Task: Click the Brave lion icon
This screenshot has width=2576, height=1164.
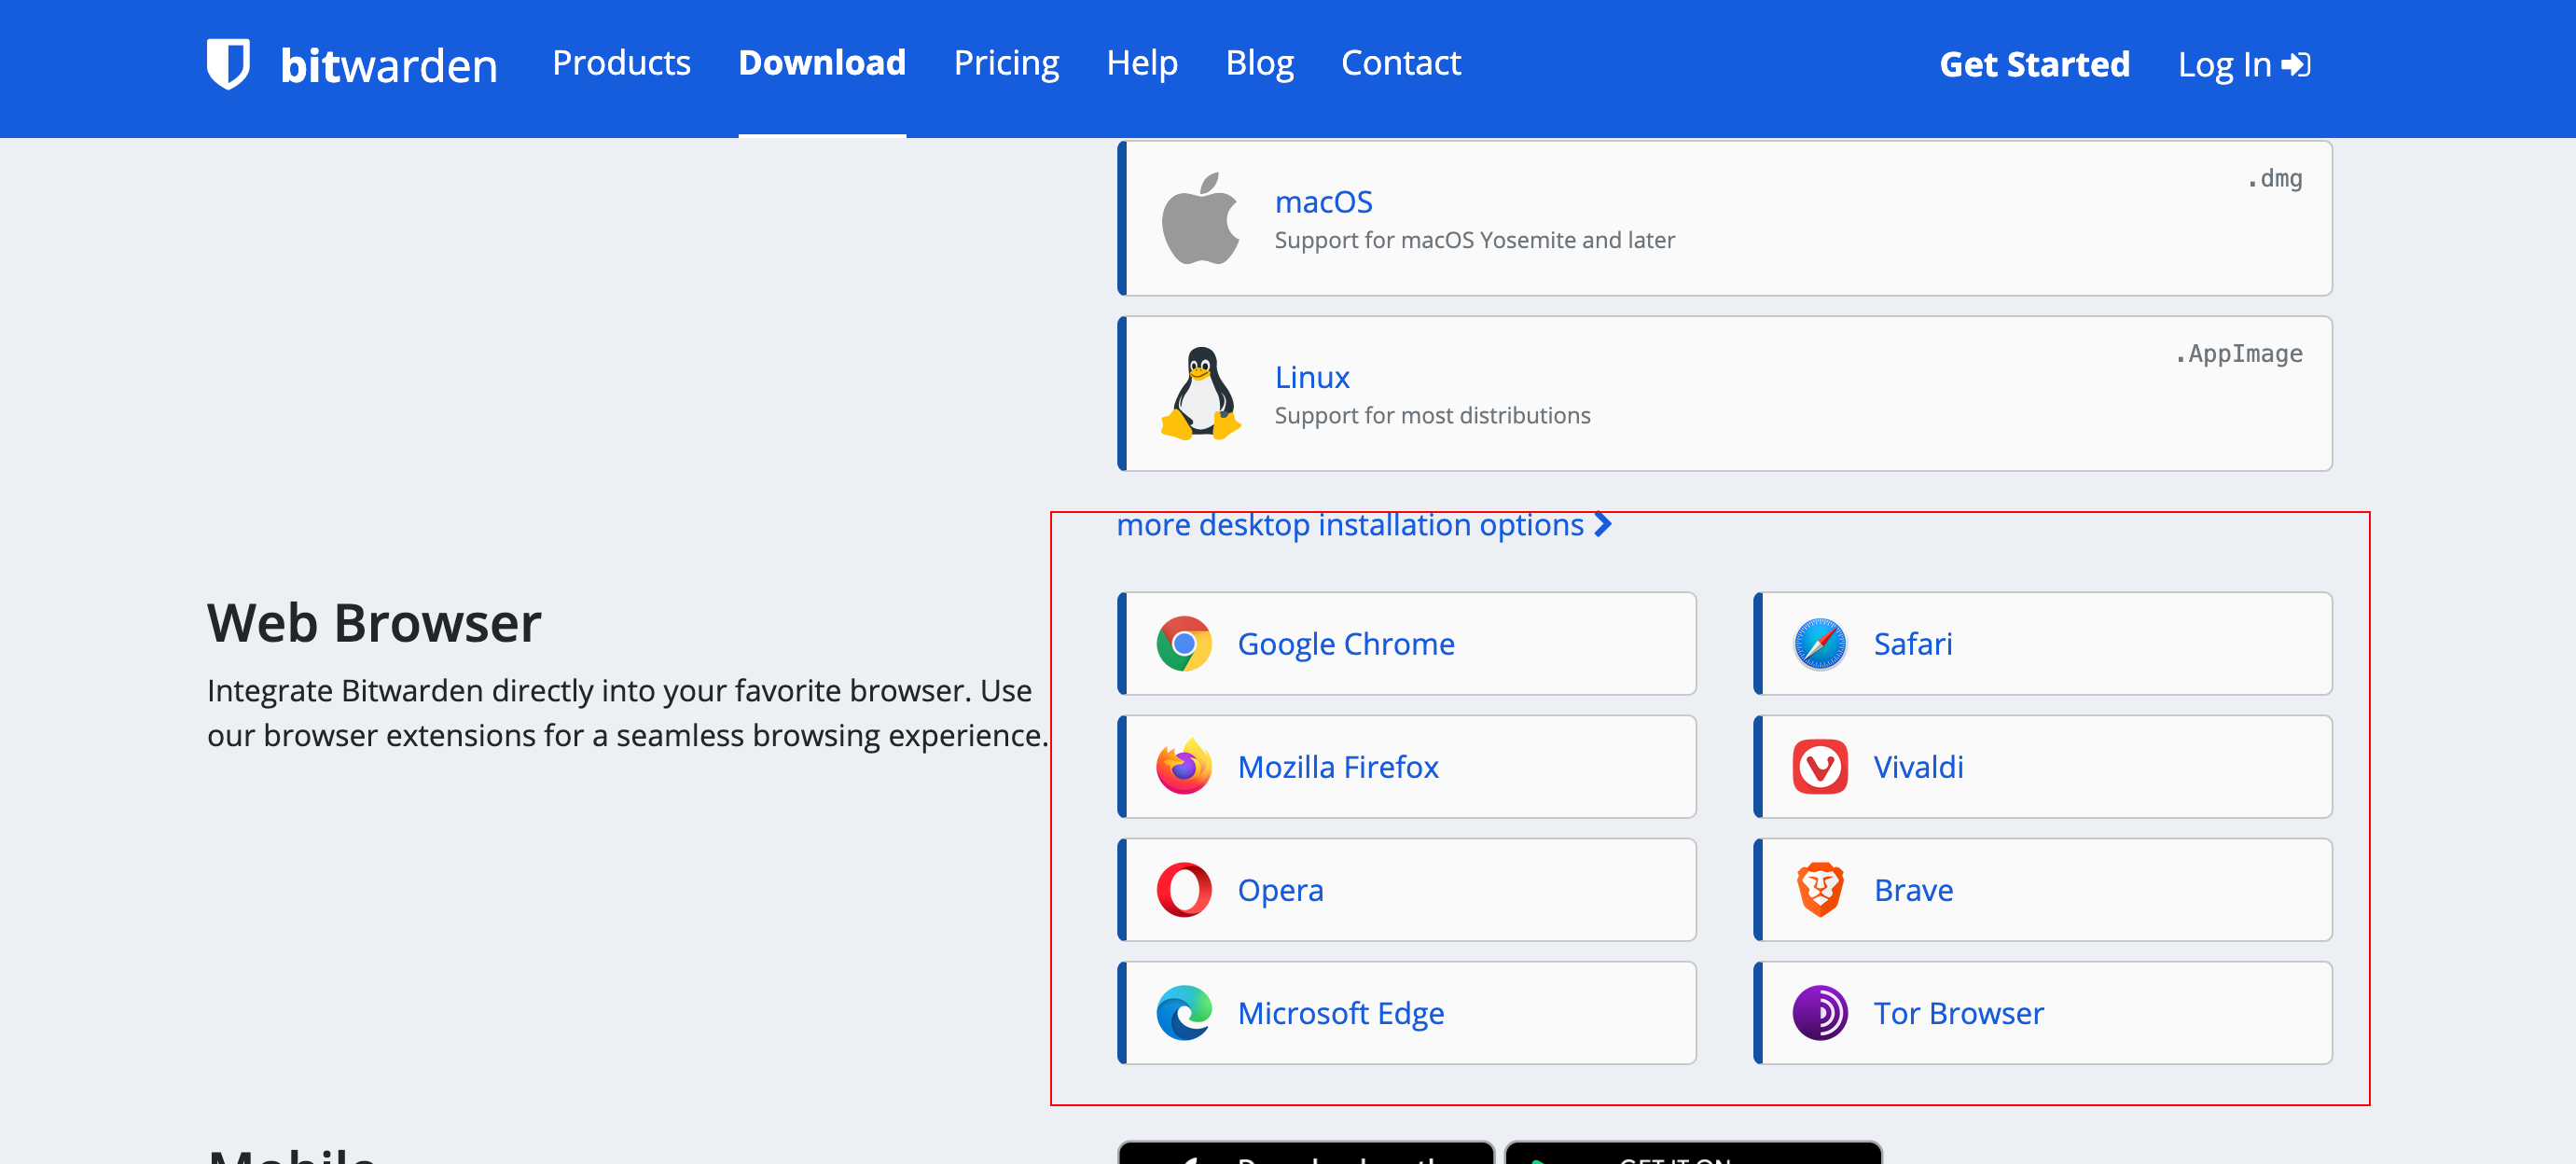Action: (1820, 890)
